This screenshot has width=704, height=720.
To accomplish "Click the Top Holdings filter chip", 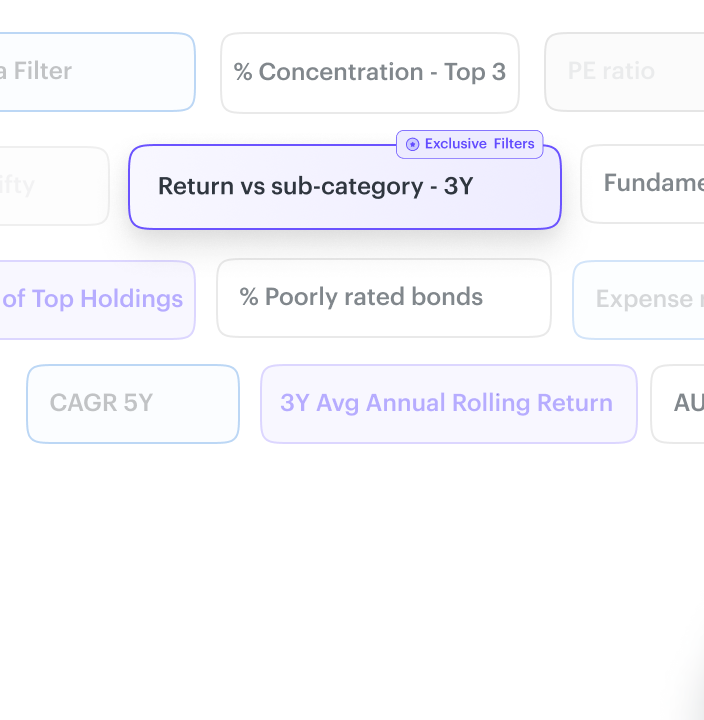I will (x=96, y=299).
